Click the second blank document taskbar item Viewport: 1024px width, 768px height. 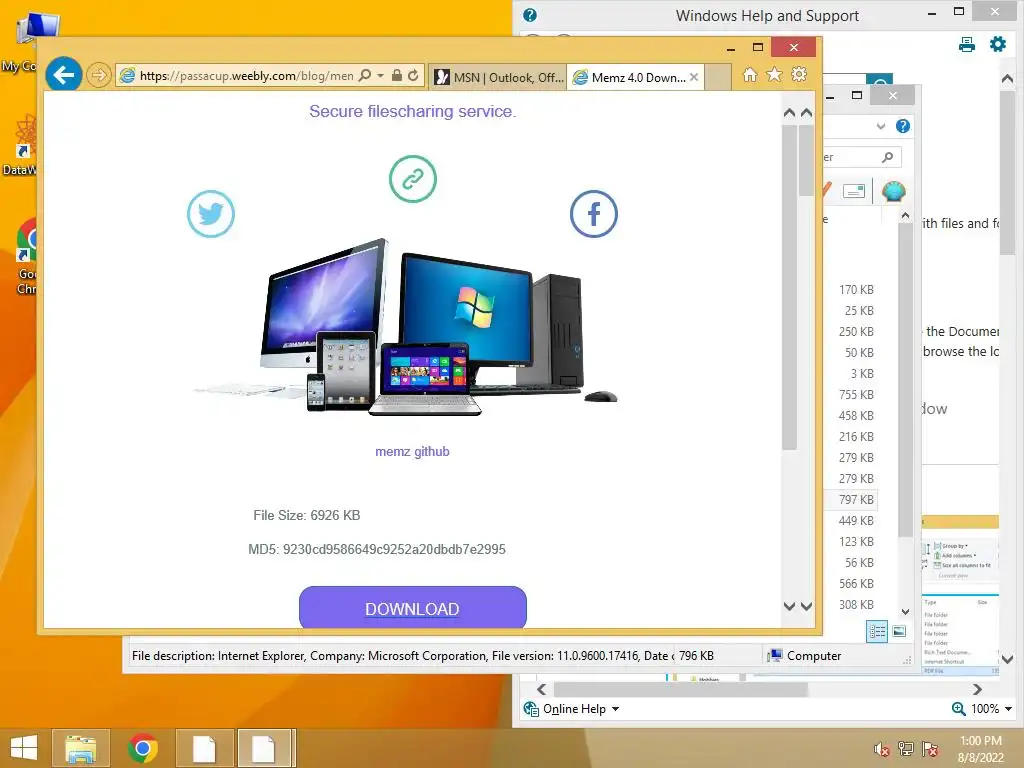pos(264,748)
